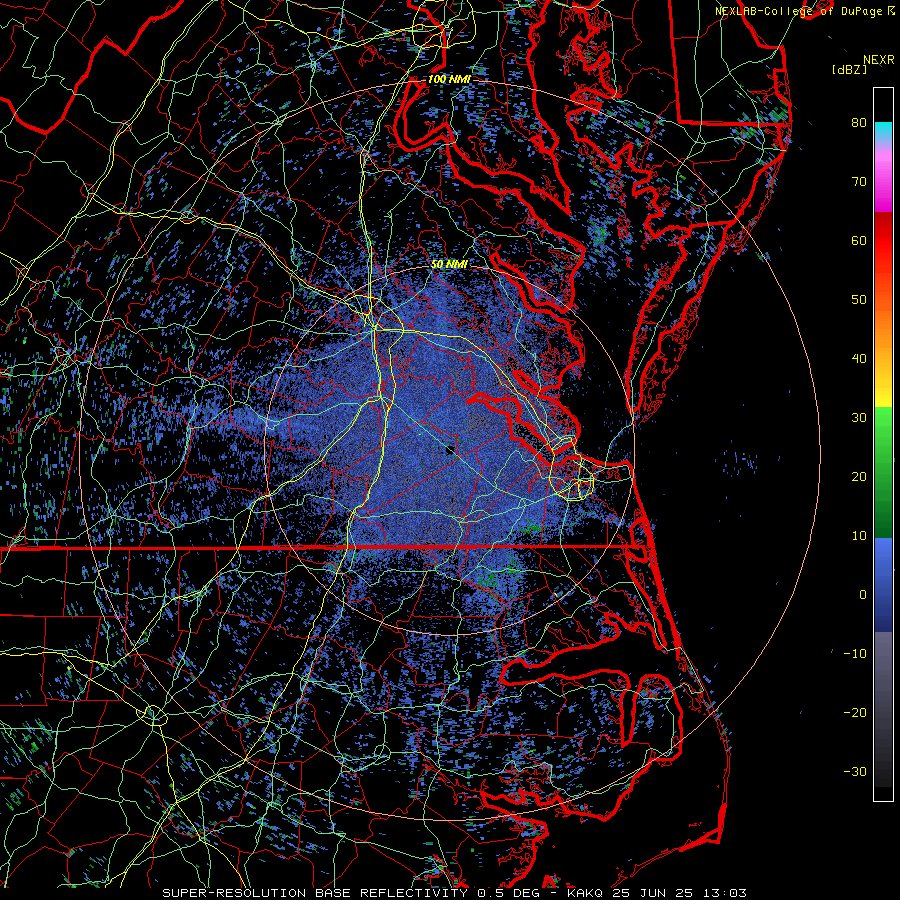
Task: Click the -30 dBZ scale label
Action: click(x=855, y=771)
